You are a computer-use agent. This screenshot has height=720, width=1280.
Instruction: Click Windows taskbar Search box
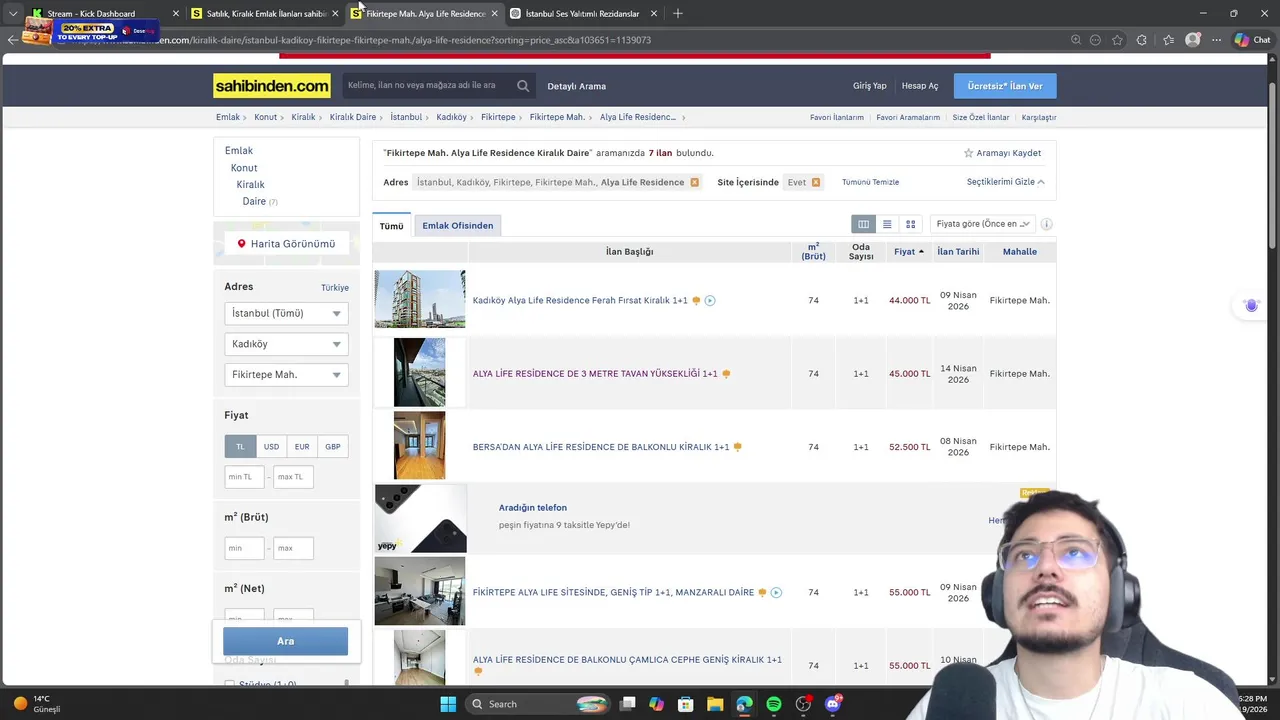point(540,704)
